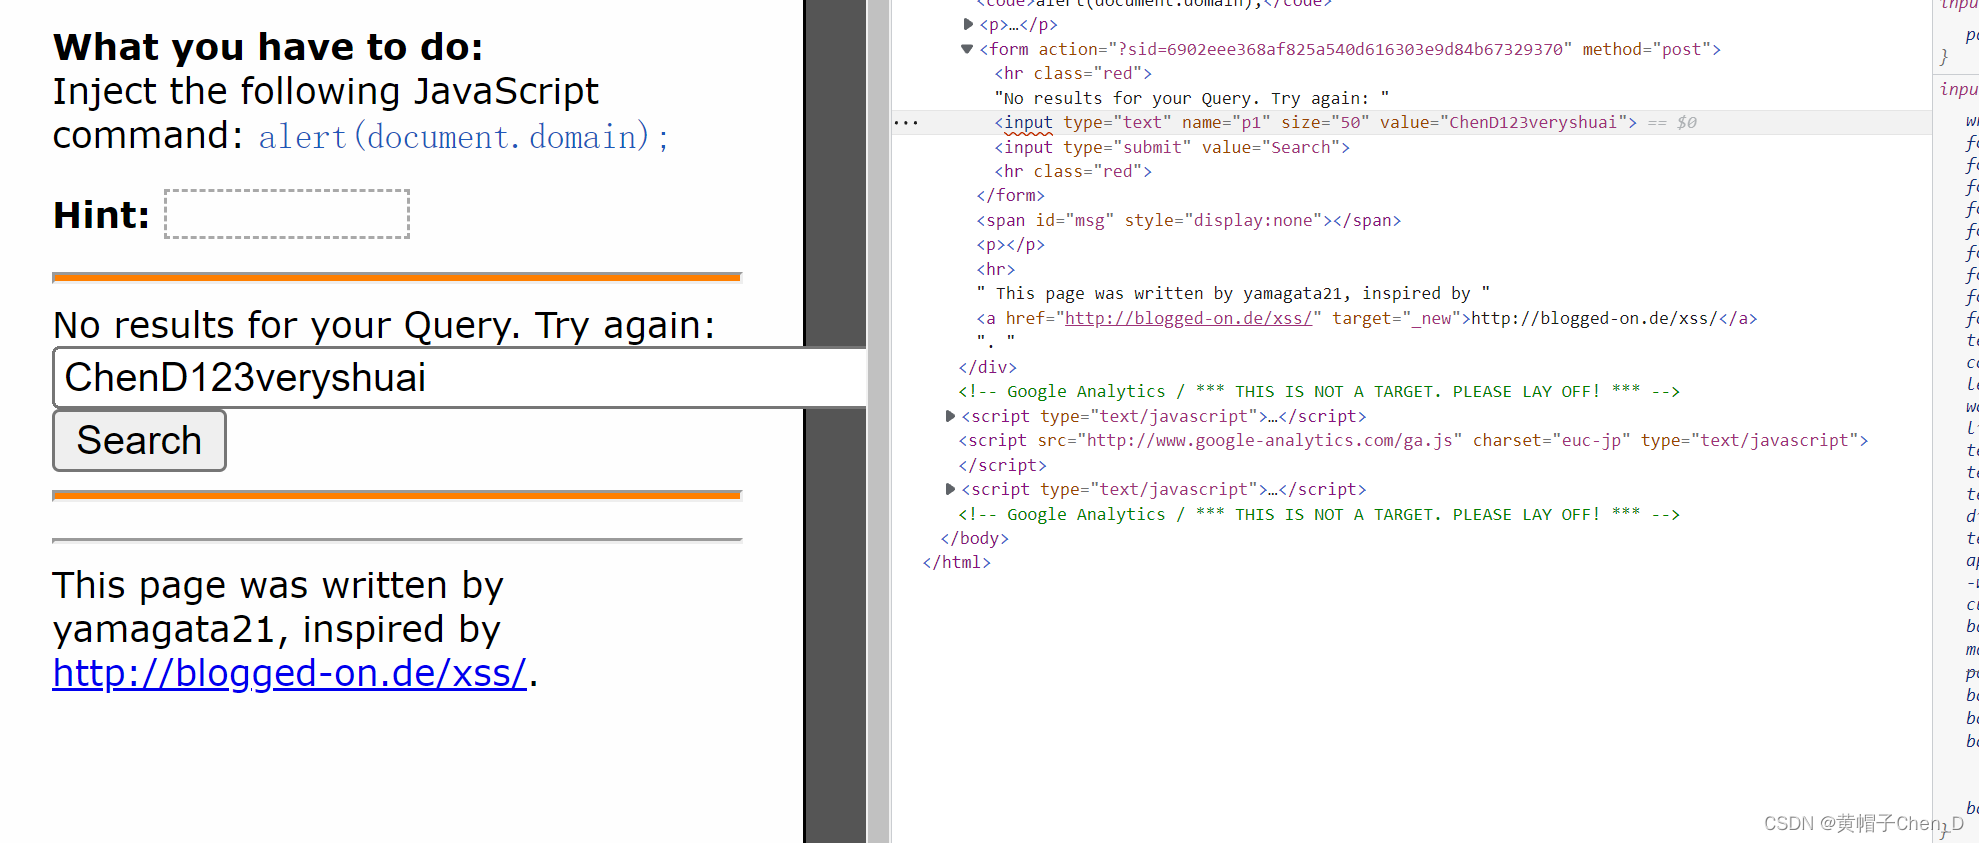Open the three-dot actions beside selected input node
The width and height of the screenshot is (1979, 843).
tap(906, 122)
